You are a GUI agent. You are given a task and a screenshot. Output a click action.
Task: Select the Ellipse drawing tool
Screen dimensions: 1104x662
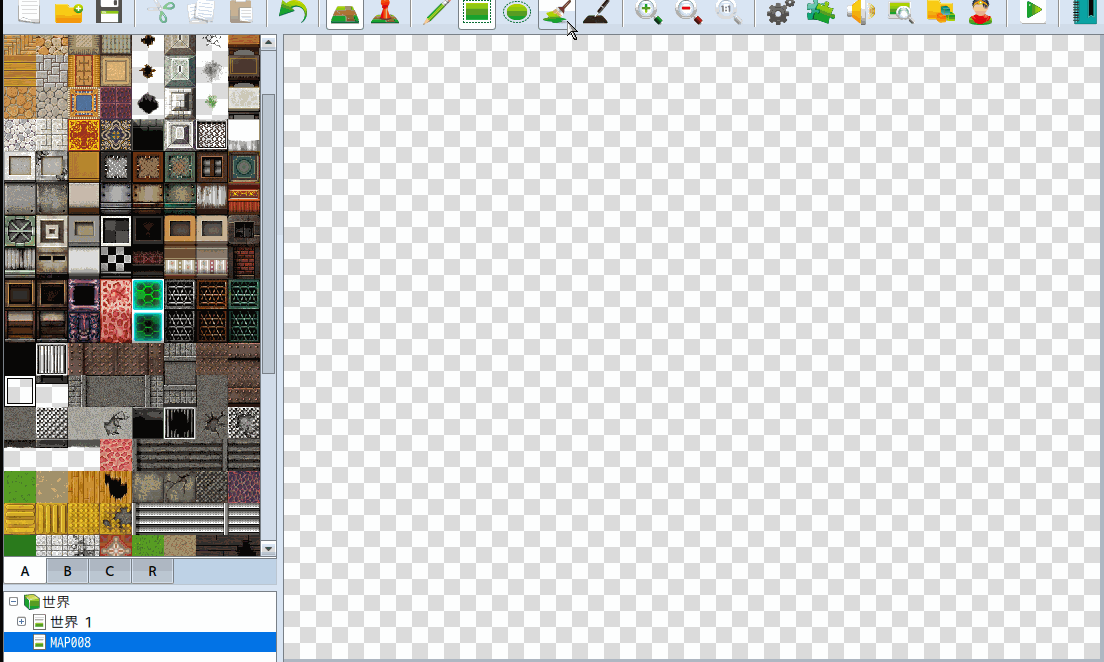tap(517, 11)
